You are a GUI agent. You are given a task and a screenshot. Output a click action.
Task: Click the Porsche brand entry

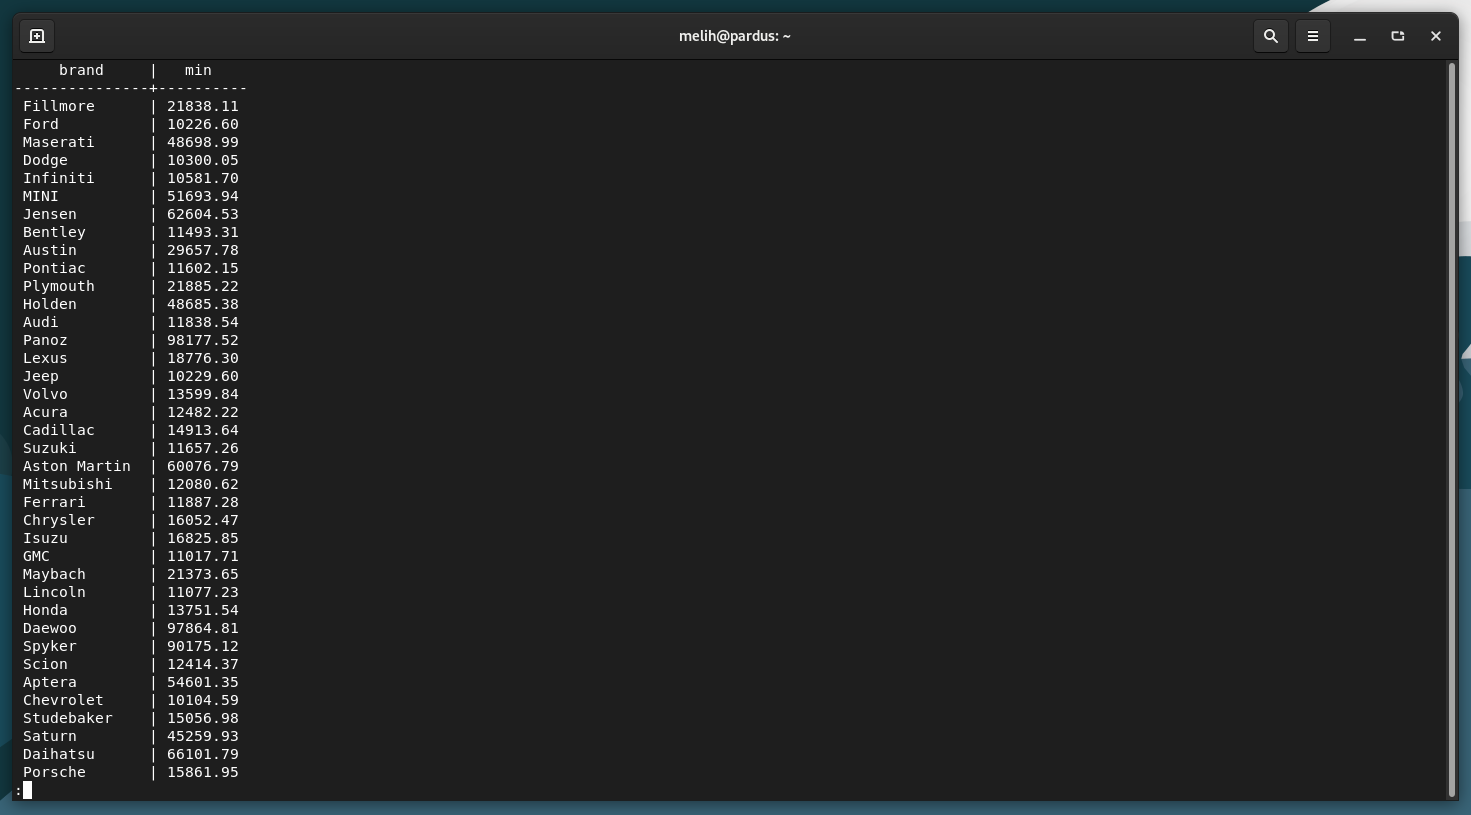click(x=54, y=772)
